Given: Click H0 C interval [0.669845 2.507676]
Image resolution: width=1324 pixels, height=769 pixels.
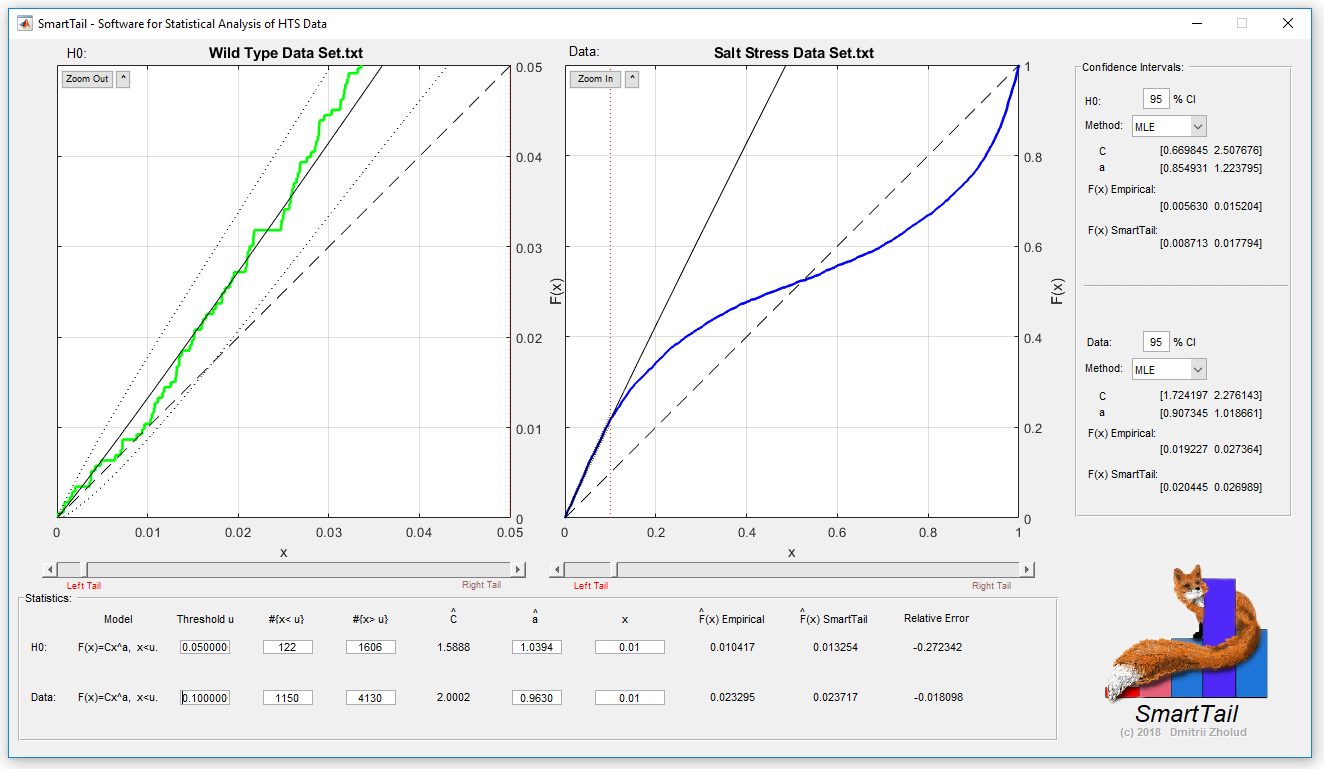Looking at the screenshot, I should tap(1210, 150).
